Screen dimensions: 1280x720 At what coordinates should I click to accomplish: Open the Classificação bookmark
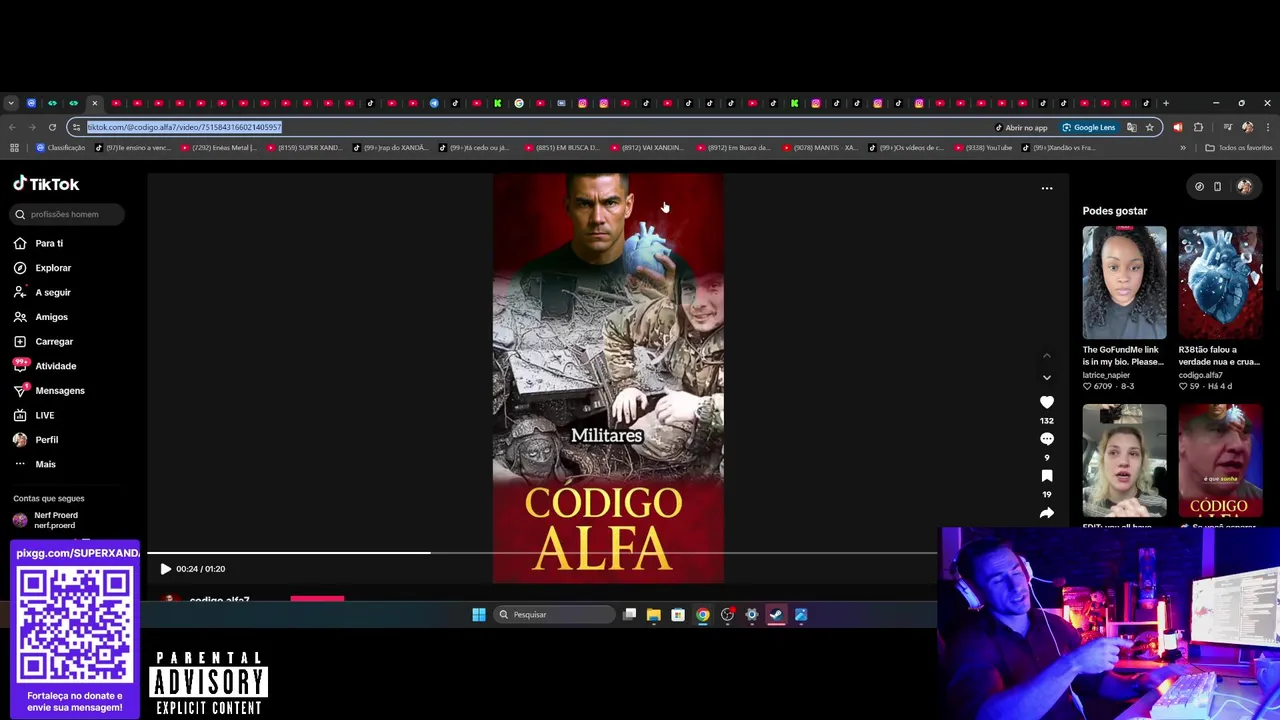coord(61,148)
